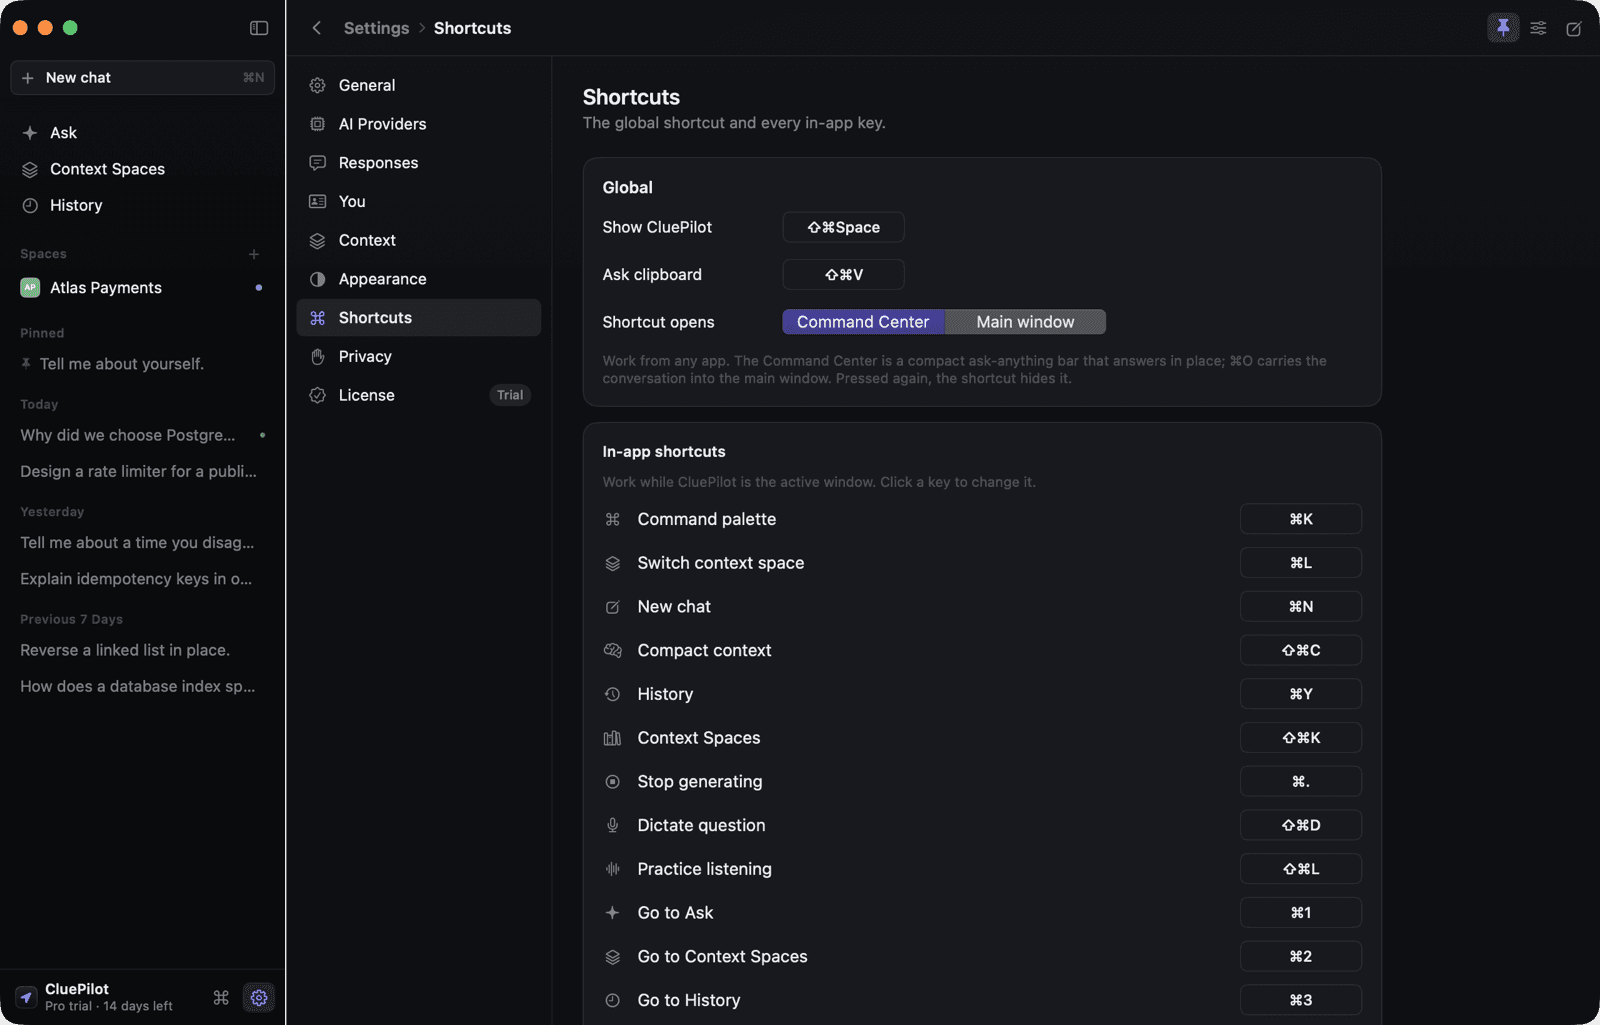The height and width of the screenshot is (1025, 1600).
Task: Open AI Providers settings
Action: (x=419, y=124)
